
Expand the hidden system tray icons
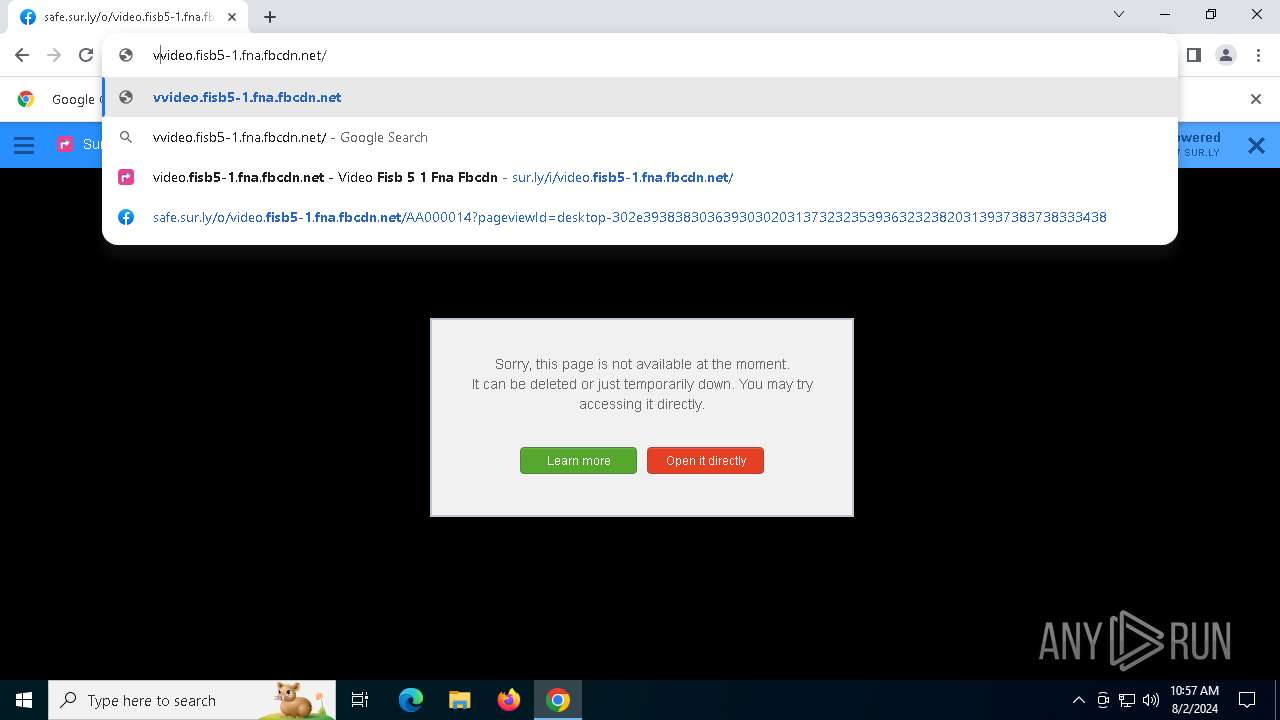(x=1078, y=700)
